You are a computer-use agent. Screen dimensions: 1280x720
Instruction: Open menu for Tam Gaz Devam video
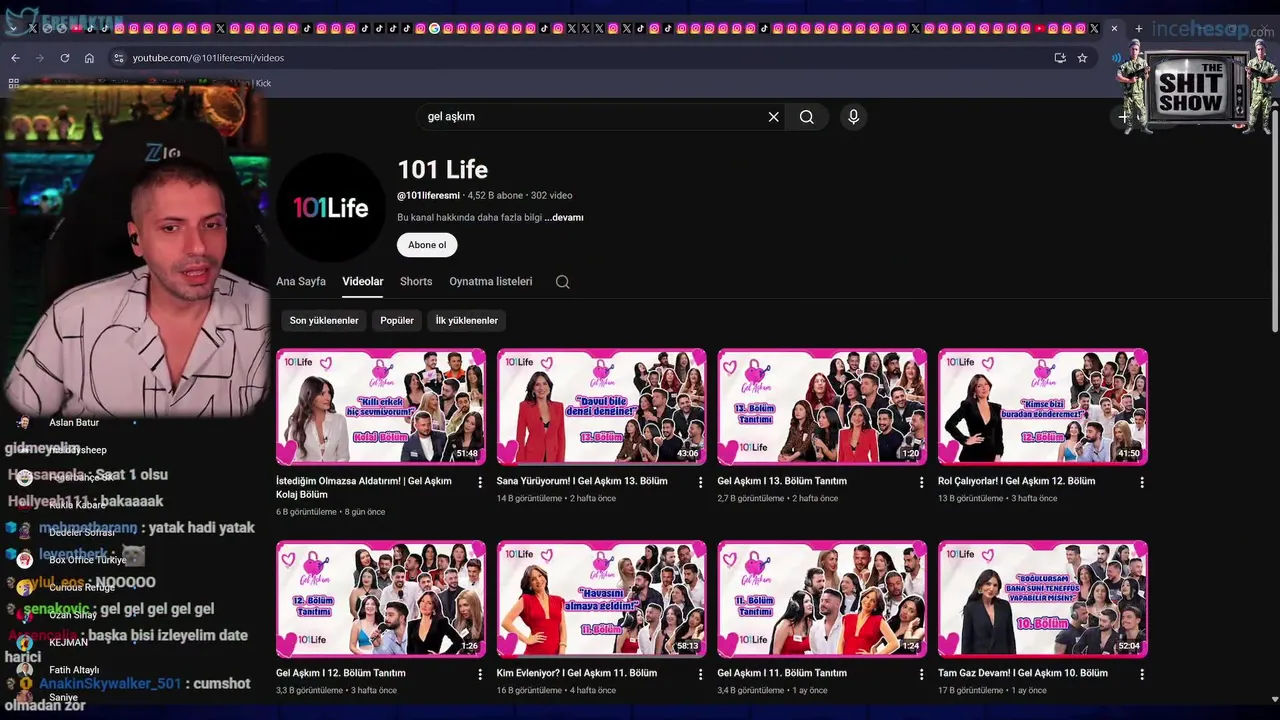(x=1142, y=675)
